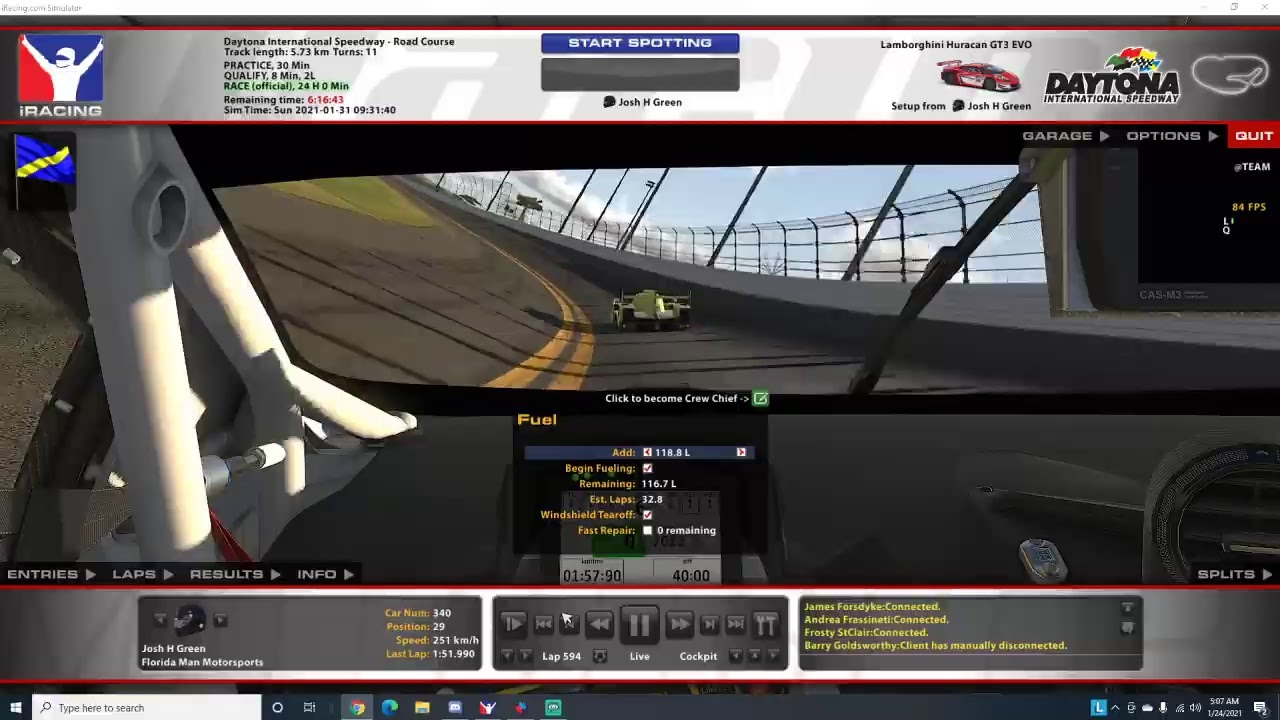
Task: Open Task View in the taskbar
Action: [309, 708]
